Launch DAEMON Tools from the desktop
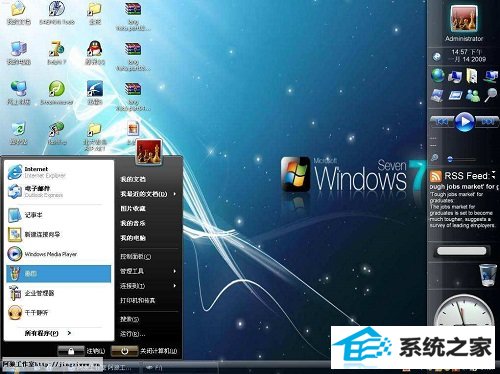The width and height of the screenshot is (500, 374). [x=57, y=13]
